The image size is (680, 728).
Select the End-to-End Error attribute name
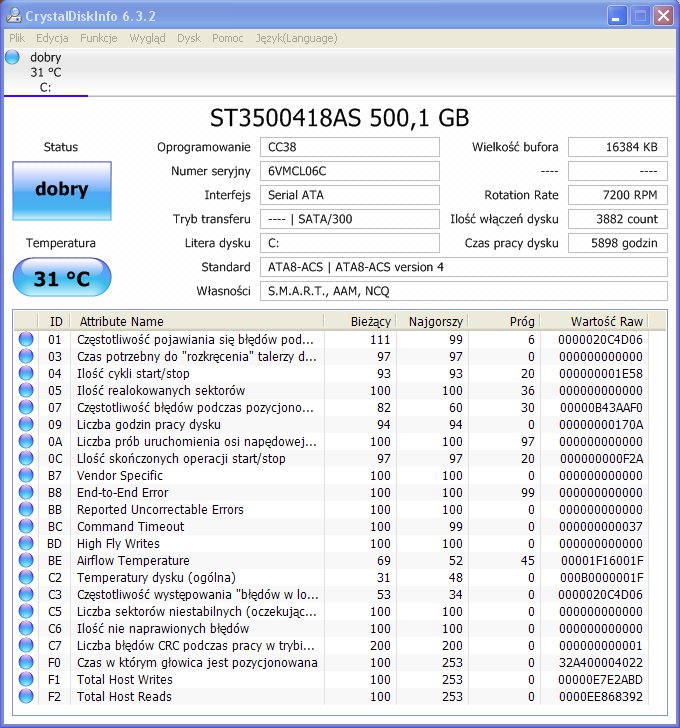pyautogui.click(x=123, y=492)
